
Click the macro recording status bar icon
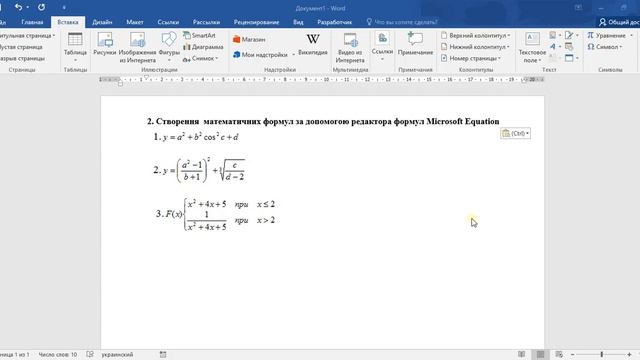click(x=163, y=354)
